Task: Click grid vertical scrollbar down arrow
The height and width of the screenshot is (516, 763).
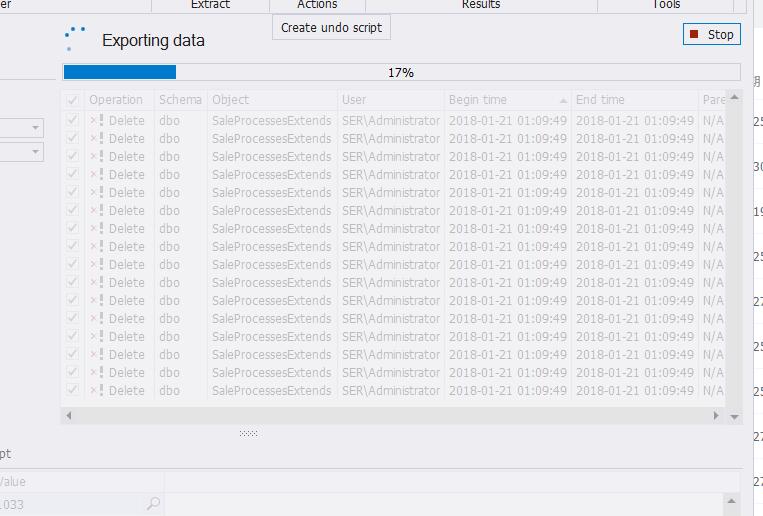Action: tap(734, 417)
